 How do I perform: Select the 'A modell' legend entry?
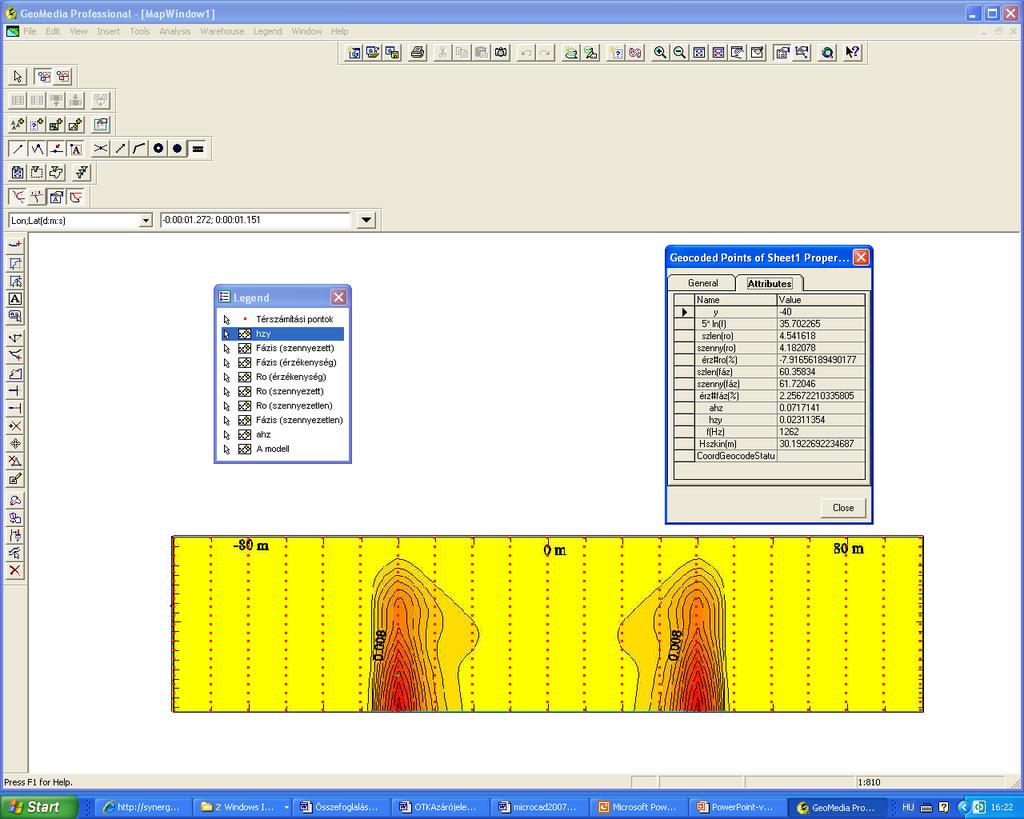pyautogui.click(x=272, y=449)
